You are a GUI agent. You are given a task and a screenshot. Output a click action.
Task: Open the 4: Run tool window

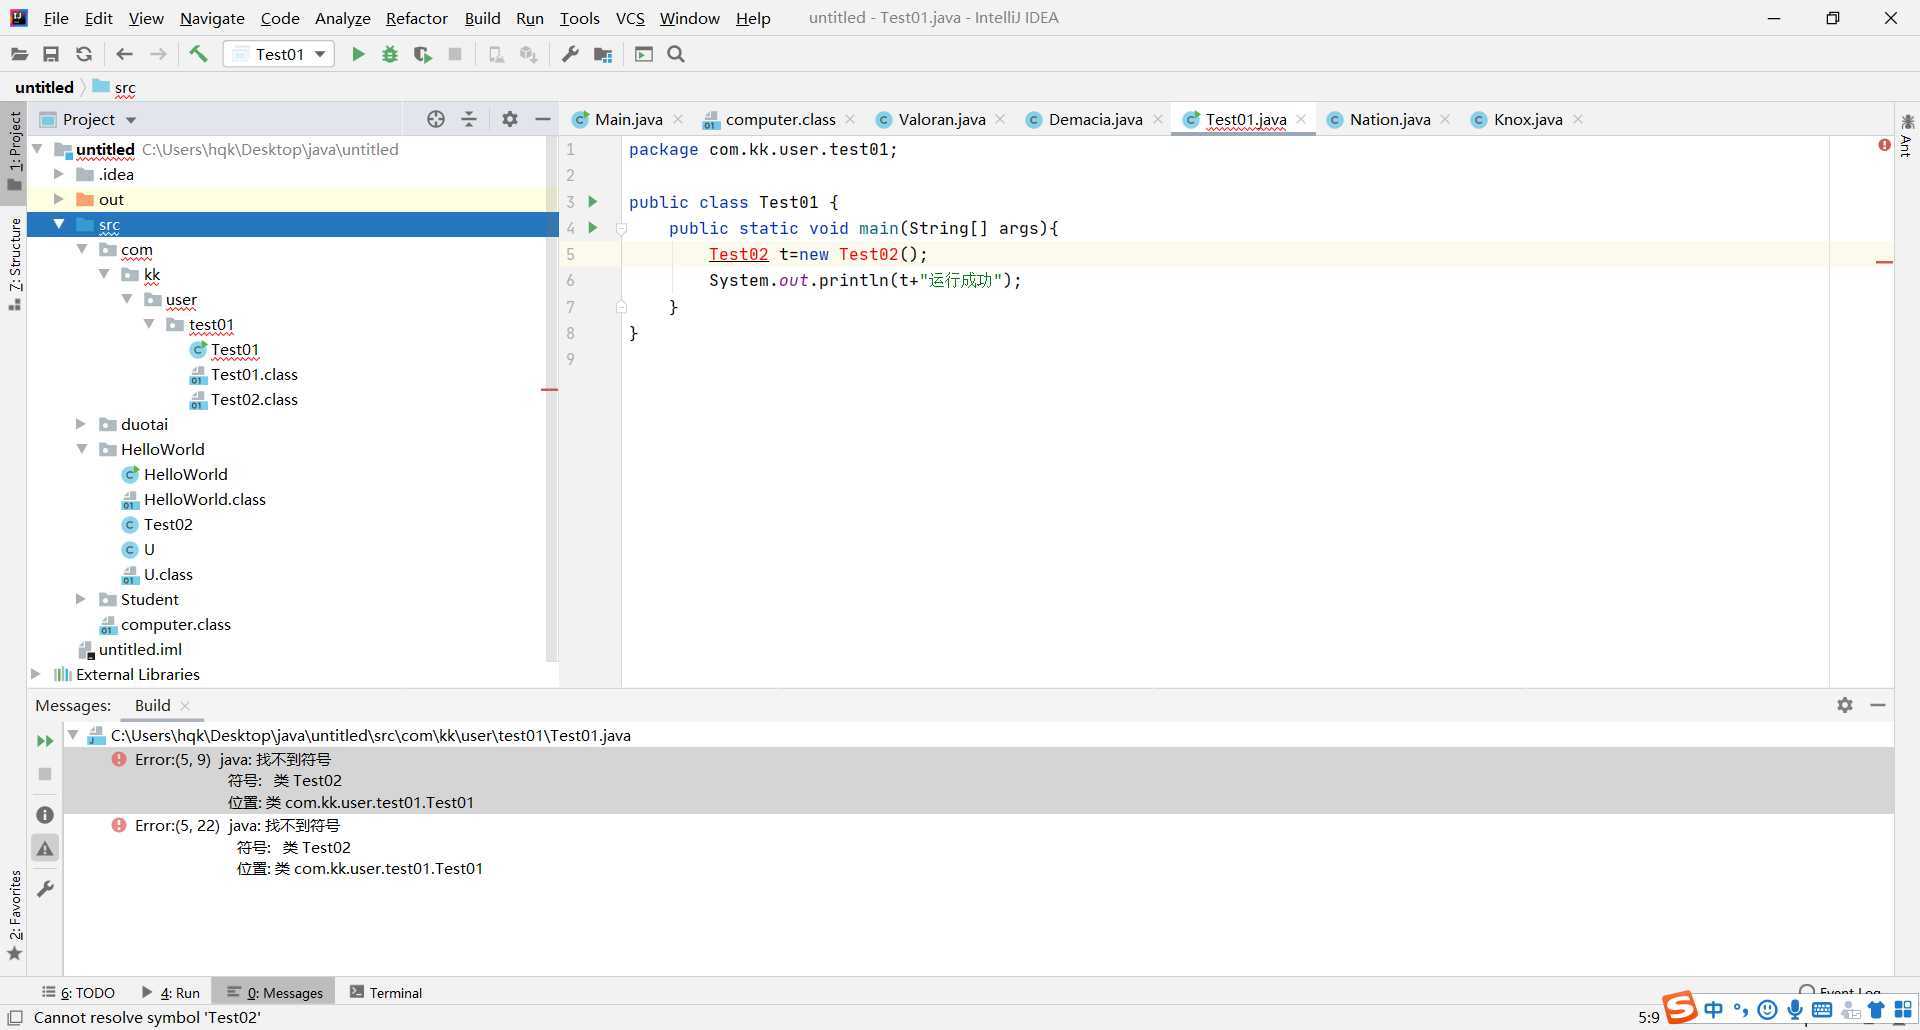(171, 992)
